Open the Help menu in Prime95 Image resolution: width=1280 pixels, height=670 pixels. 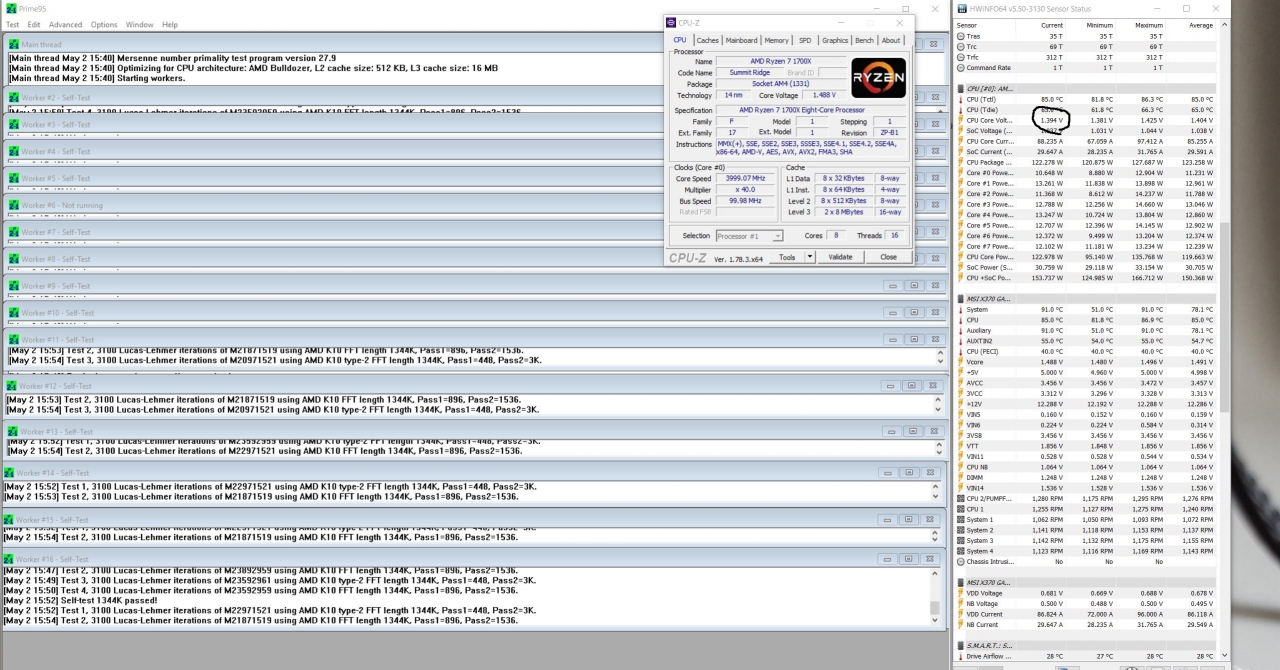[170, 24]
